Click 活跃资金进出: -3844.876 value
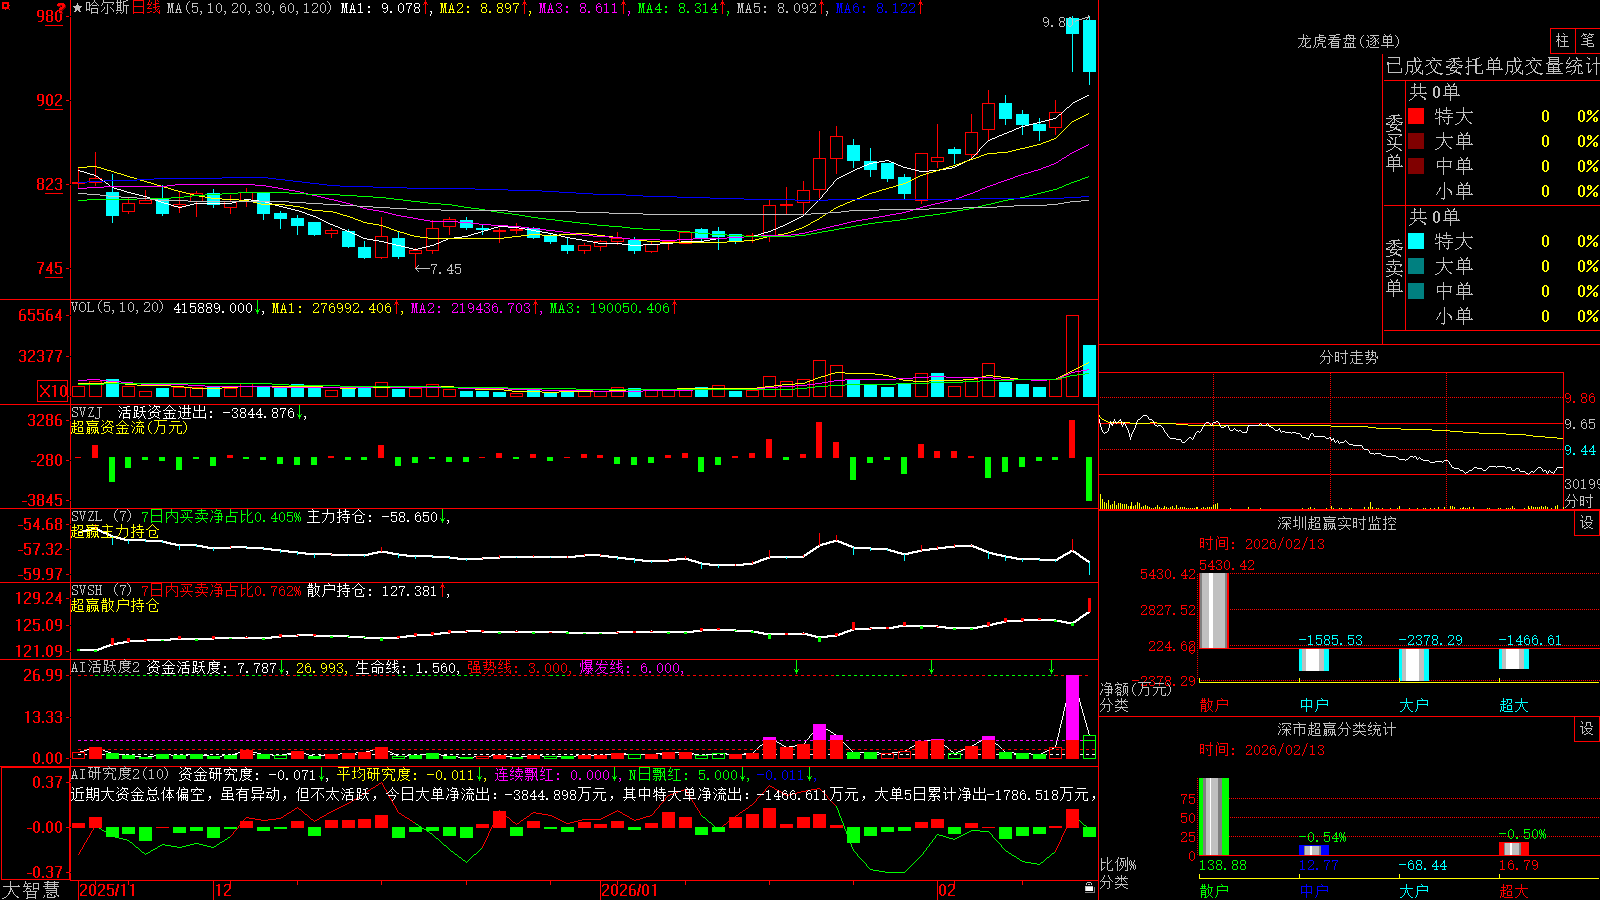1600x900 pixels. pyautogui.click(x=212, y=412)
